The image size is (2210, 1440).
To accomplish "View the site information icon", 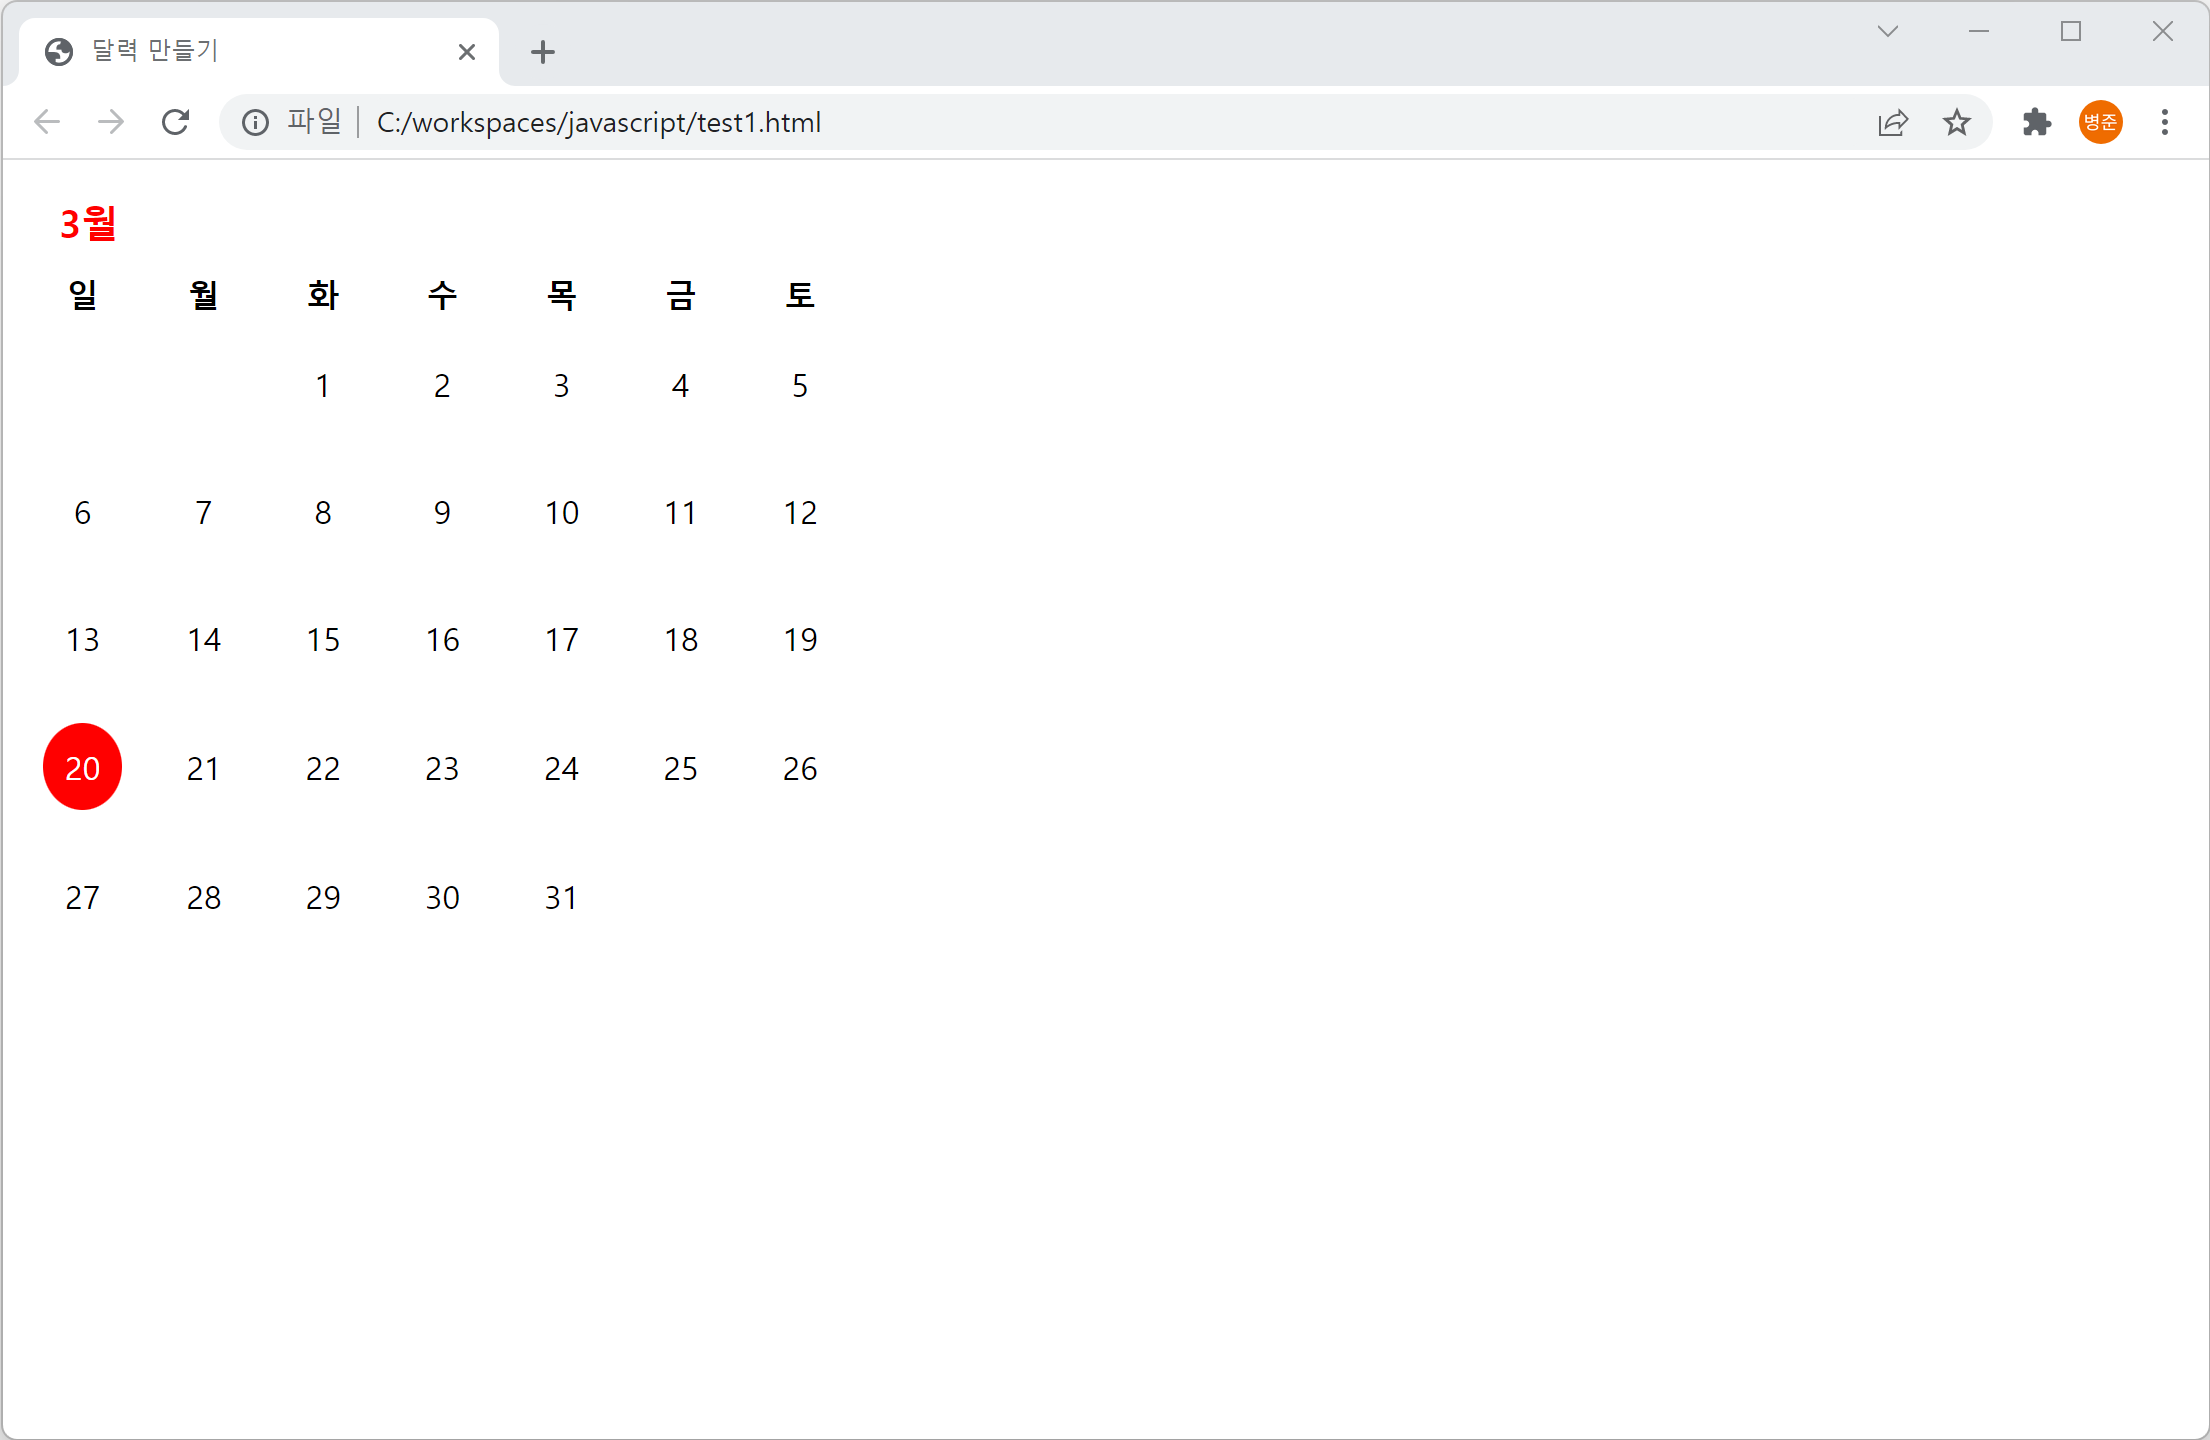I will pyautogui.click(x=255, y=122).
